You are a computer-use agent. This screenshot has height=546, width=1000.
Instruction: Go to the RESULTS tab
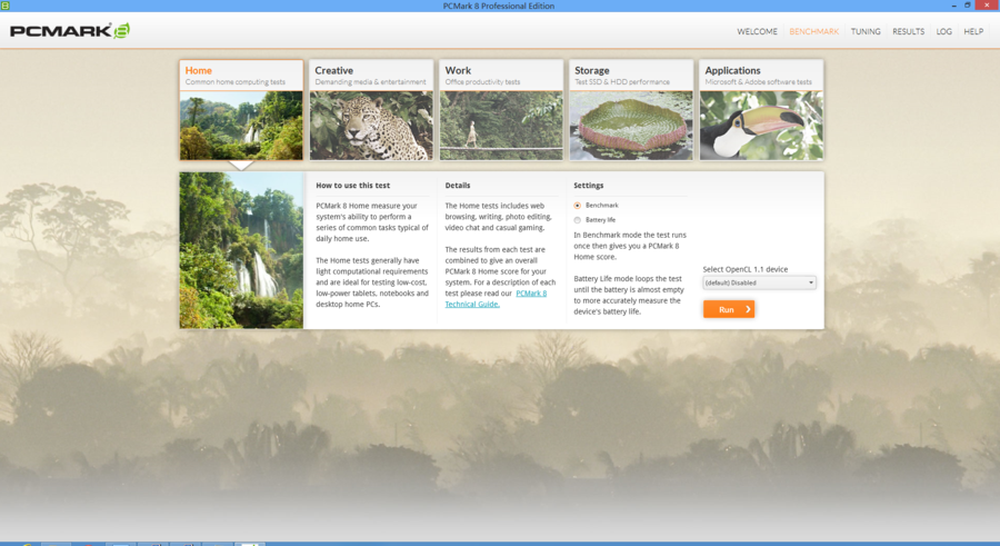click(x=908, y=31)
